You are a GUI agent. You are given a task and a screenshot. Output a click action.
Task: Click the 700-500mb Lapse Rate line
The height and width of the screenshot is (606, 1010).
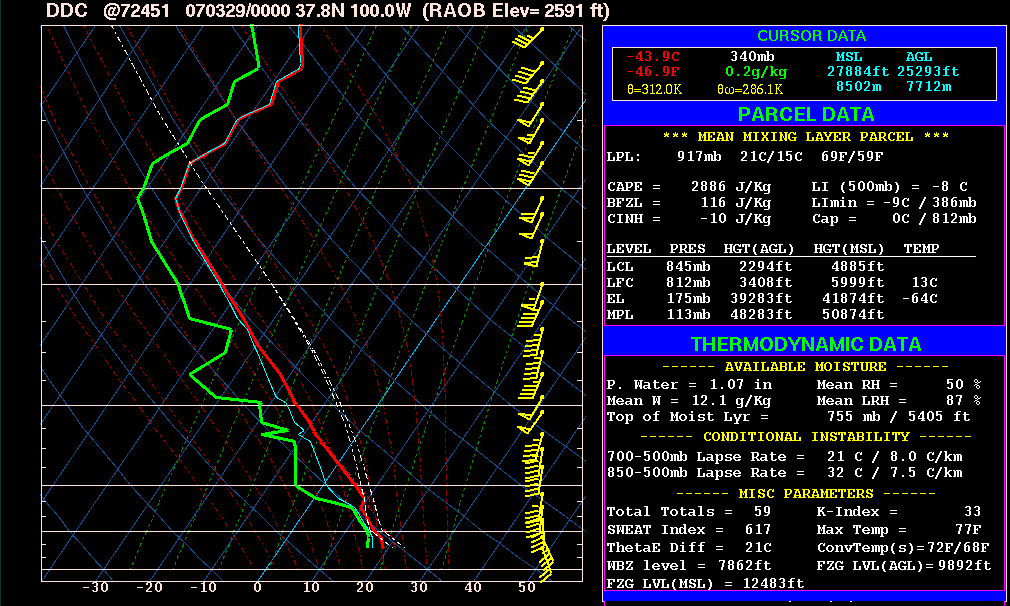tap(785, 457)
